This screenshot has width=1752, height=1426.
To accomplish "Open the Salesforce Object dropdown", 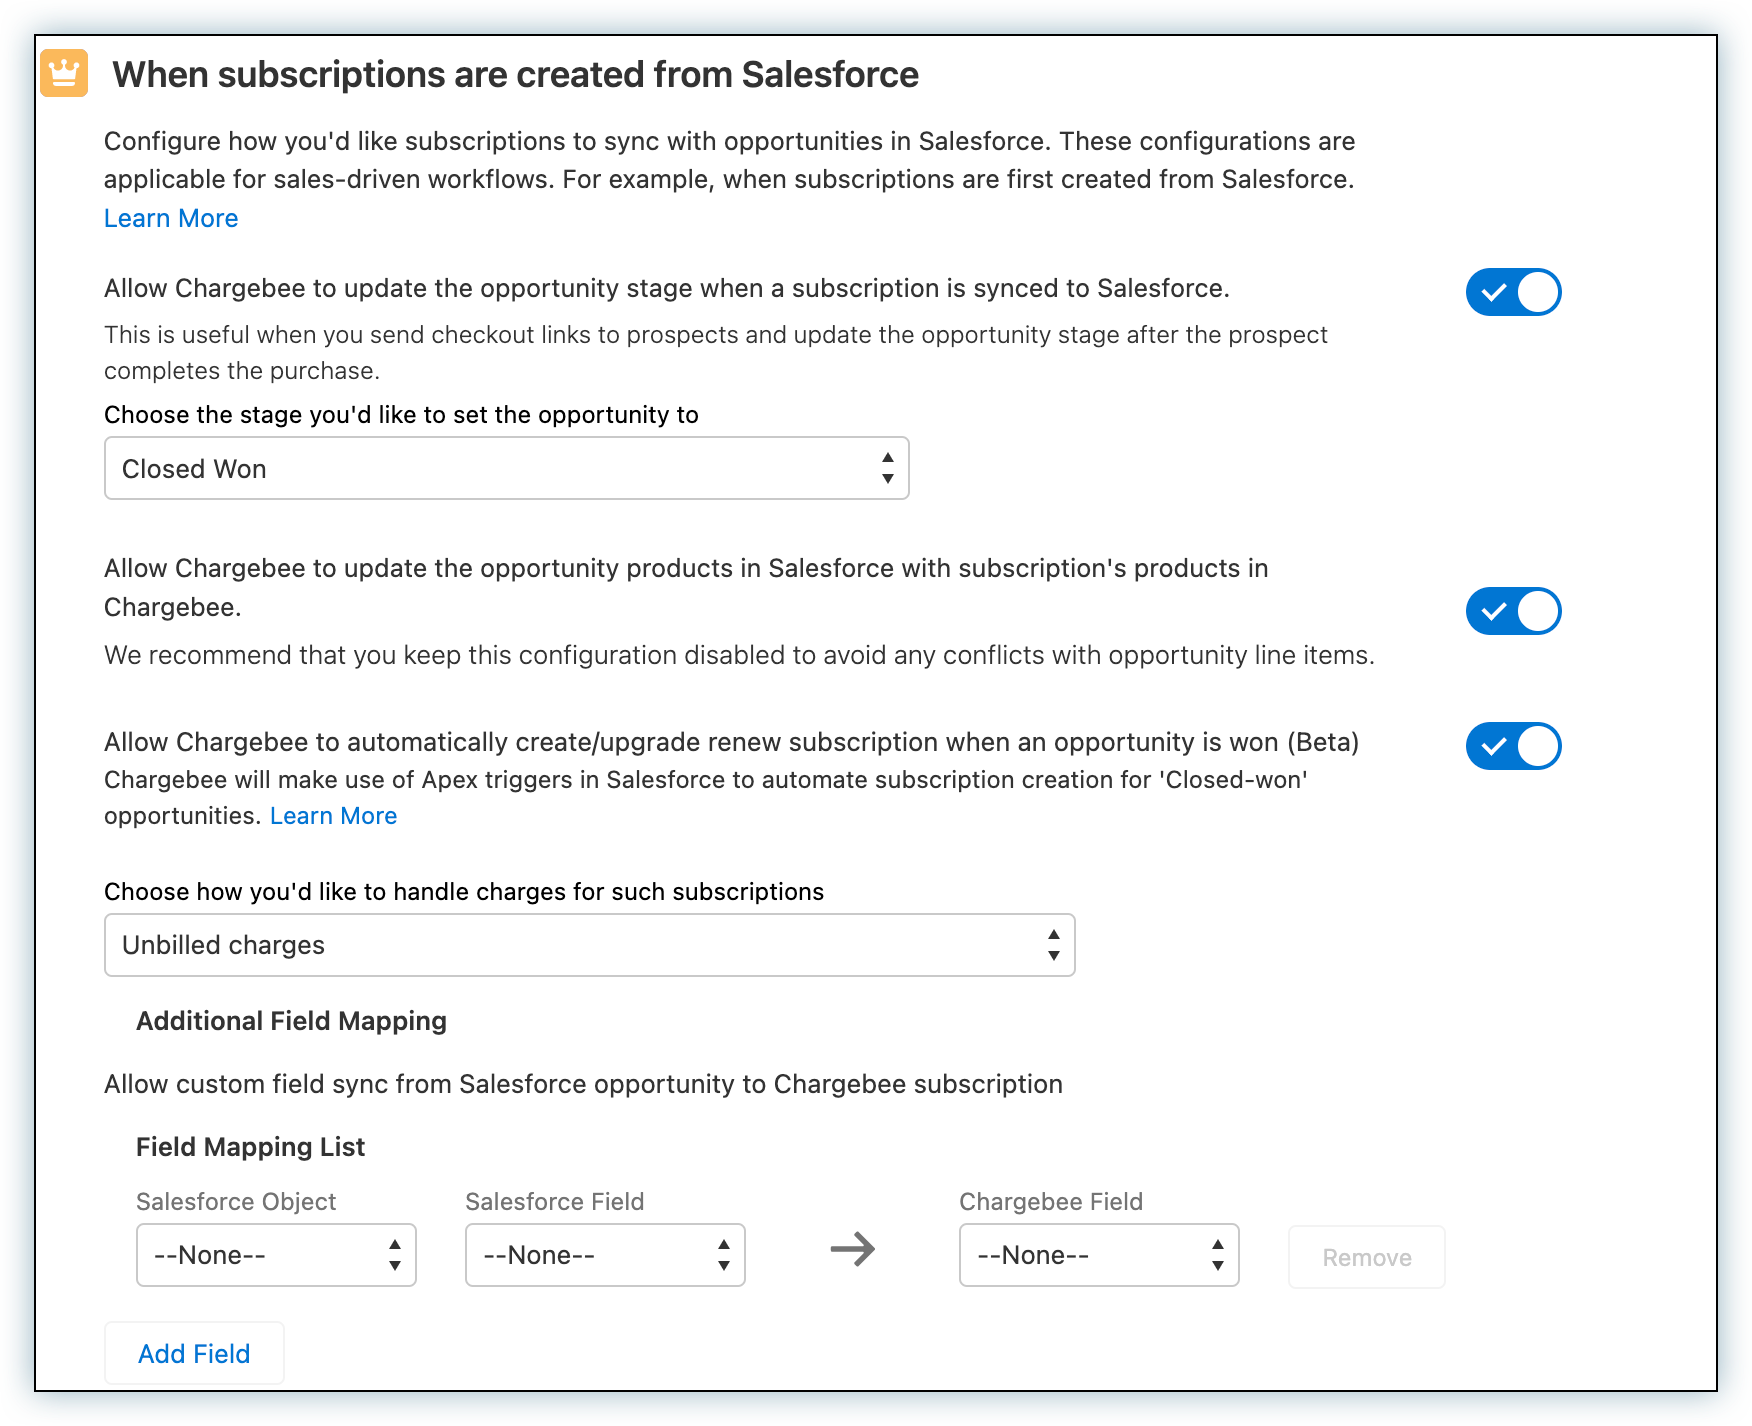I will point(276,1255).
